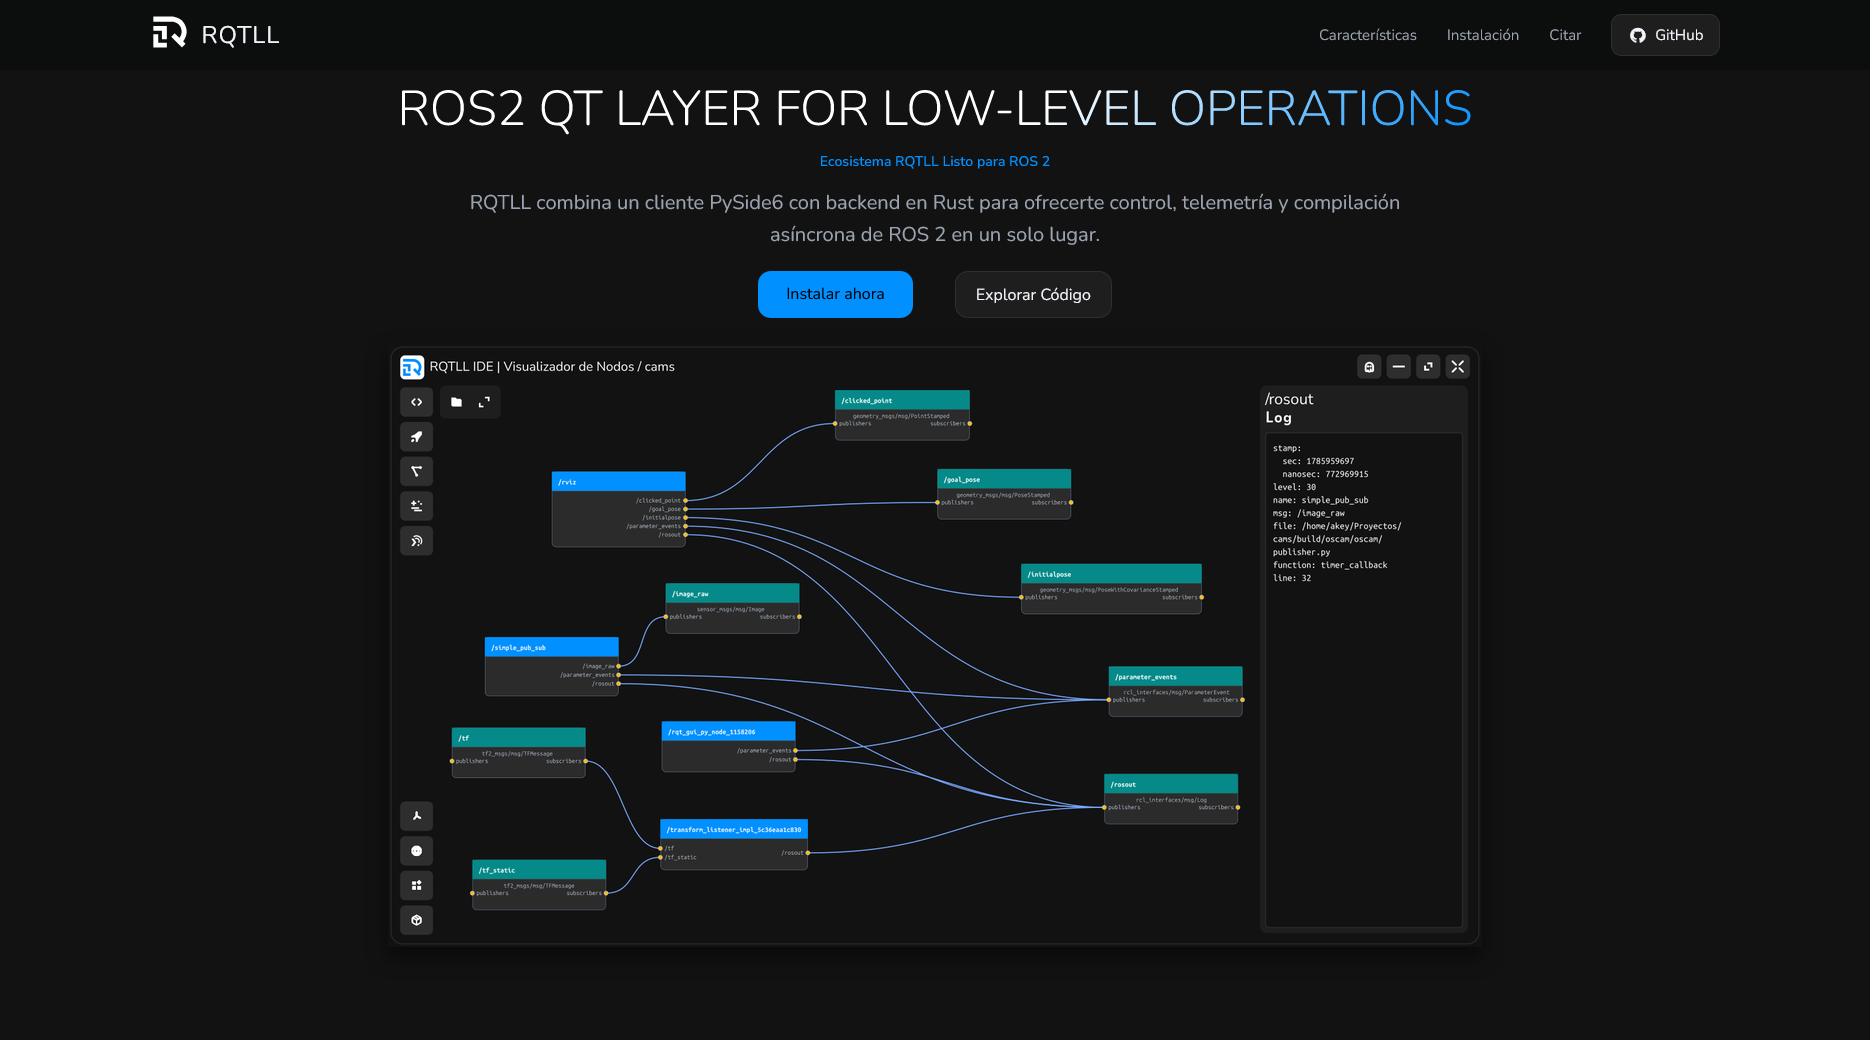Select the /tf_static topic node header
Viewport: 1870px width, 1040px height.
pos(539,870)
